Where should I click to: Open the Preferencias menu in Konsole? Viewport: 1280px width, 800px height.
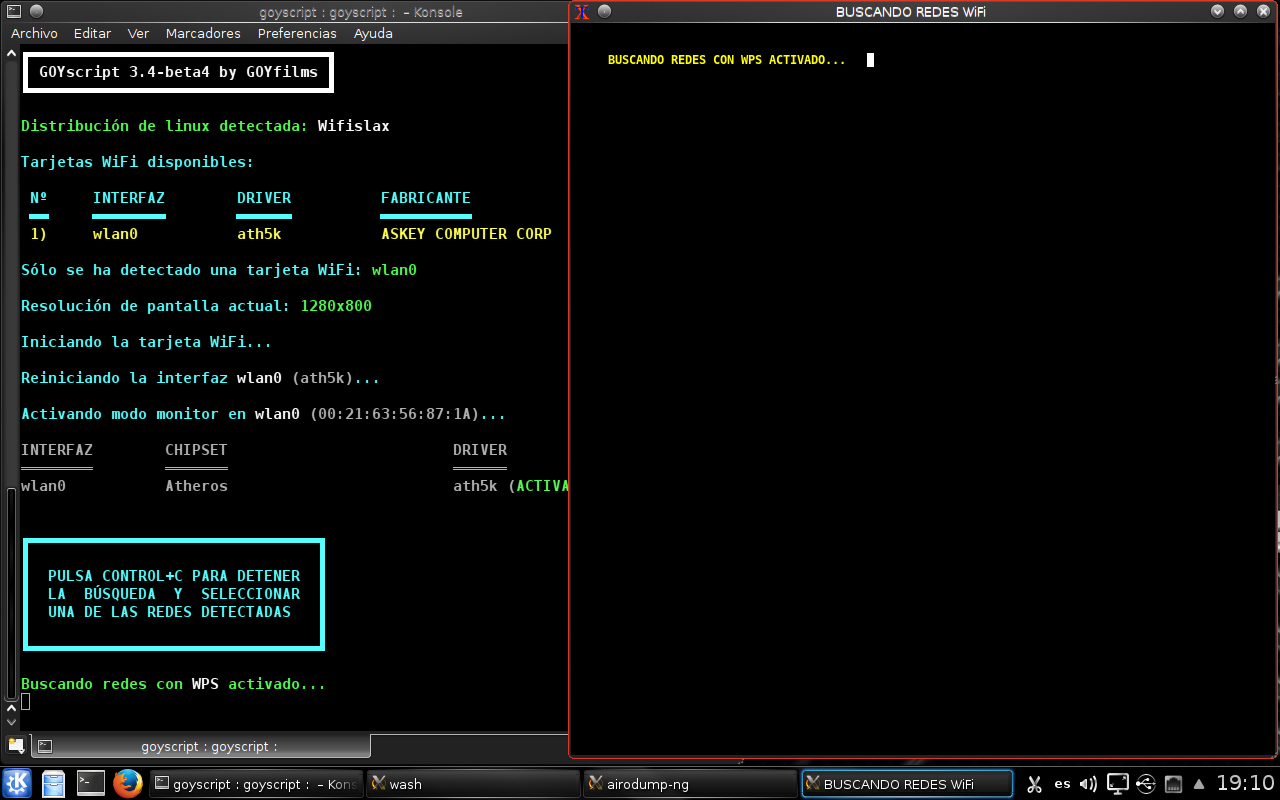(297, 33)
